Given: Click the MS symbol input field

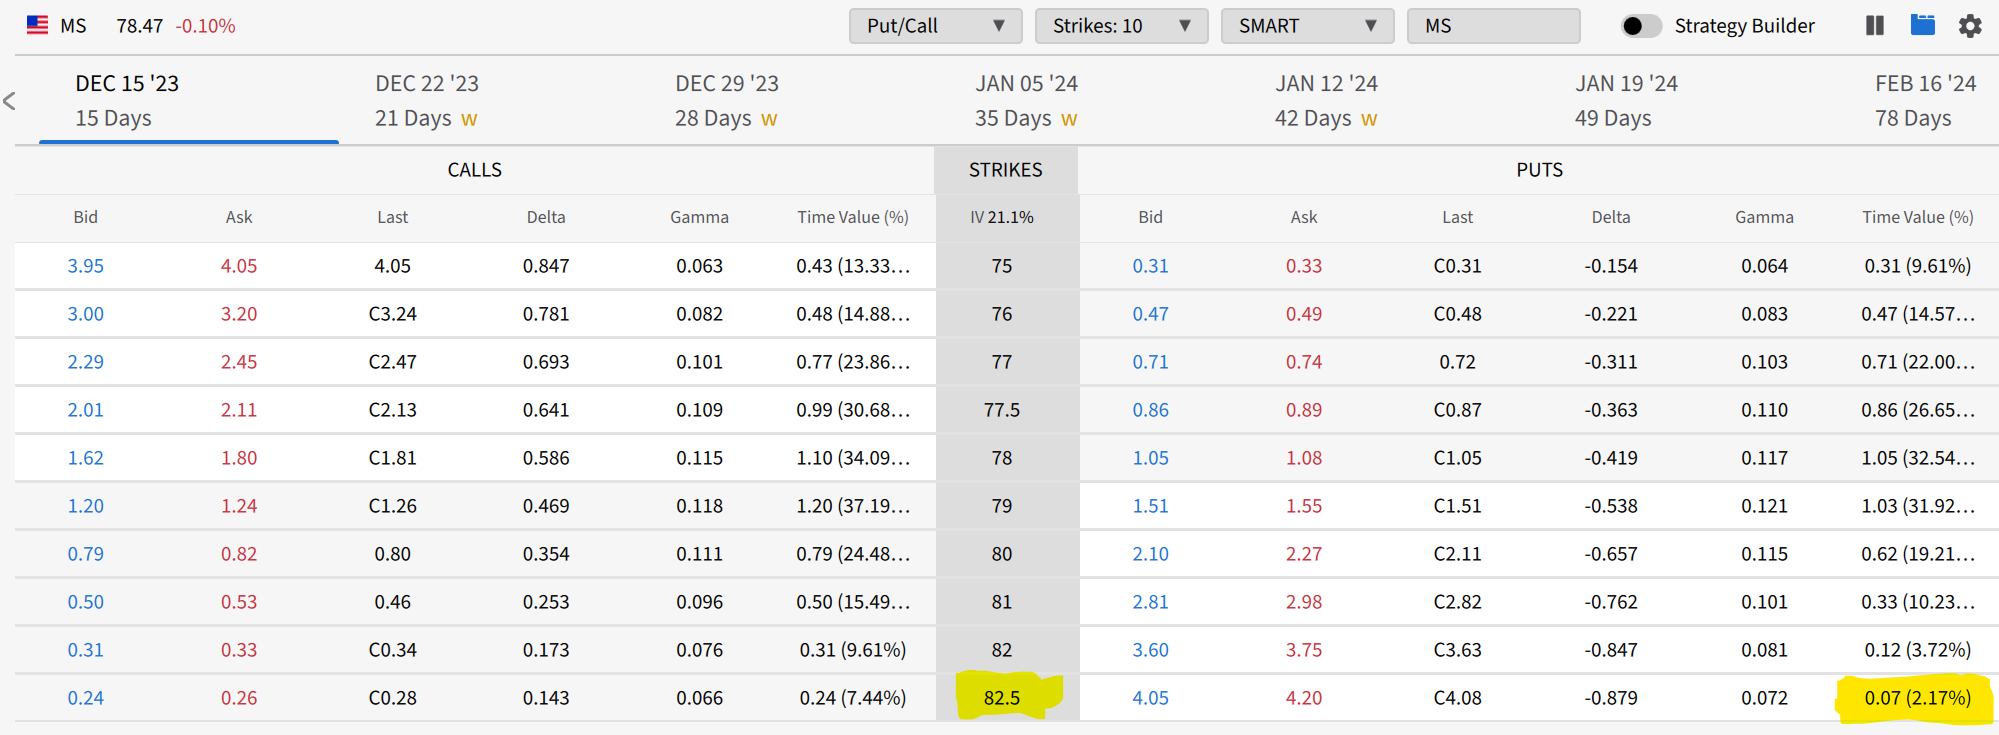Looking at the screenshot, I should pyautogui.click(x=1493, y=26).
